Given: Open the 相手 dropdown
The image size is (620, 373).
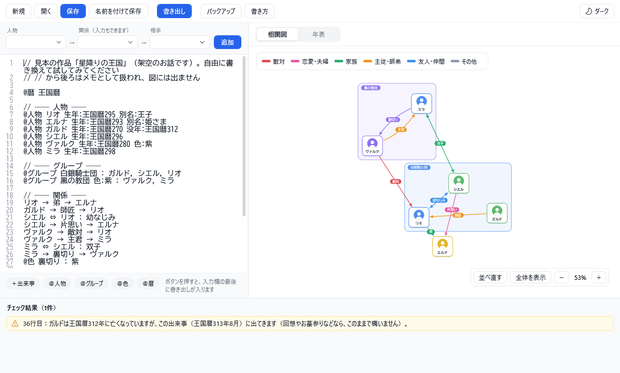Looking at the screenshot, I should pyautogui.click(x=180, y=42).
